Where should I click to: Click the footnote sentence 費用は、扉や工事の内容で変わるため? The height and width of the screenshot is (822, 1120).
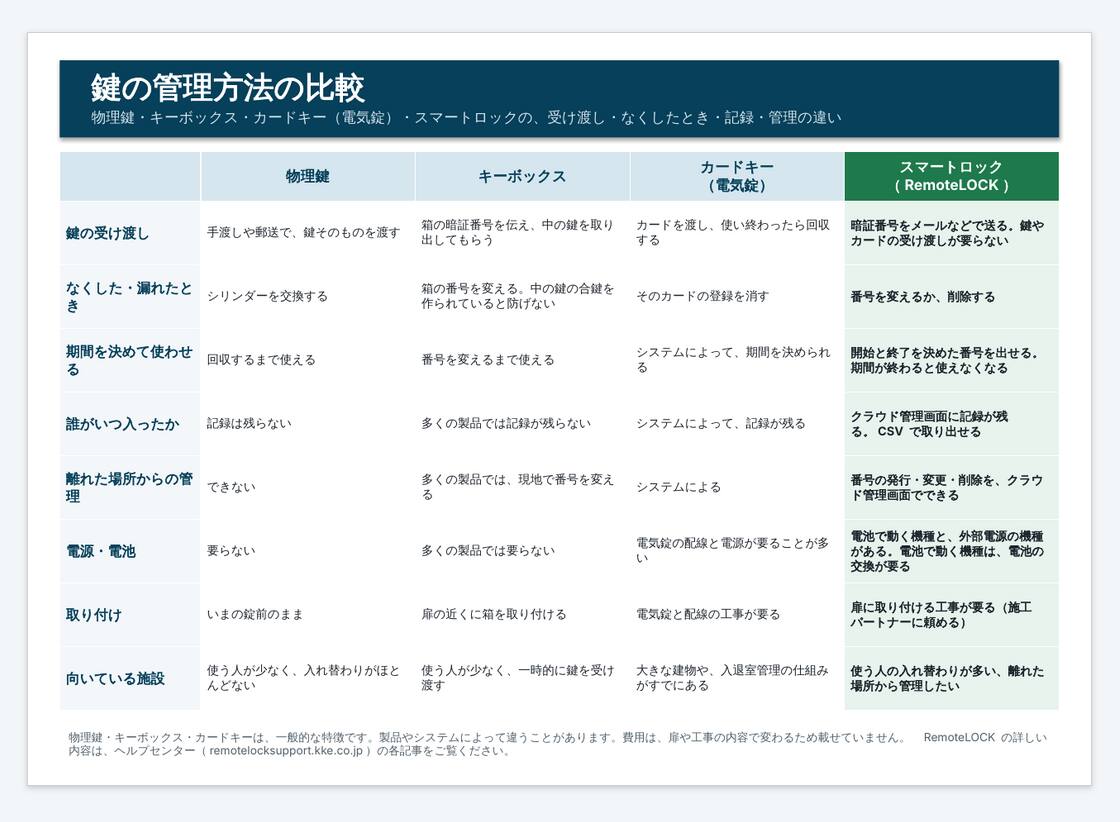(x=764, y=738)
